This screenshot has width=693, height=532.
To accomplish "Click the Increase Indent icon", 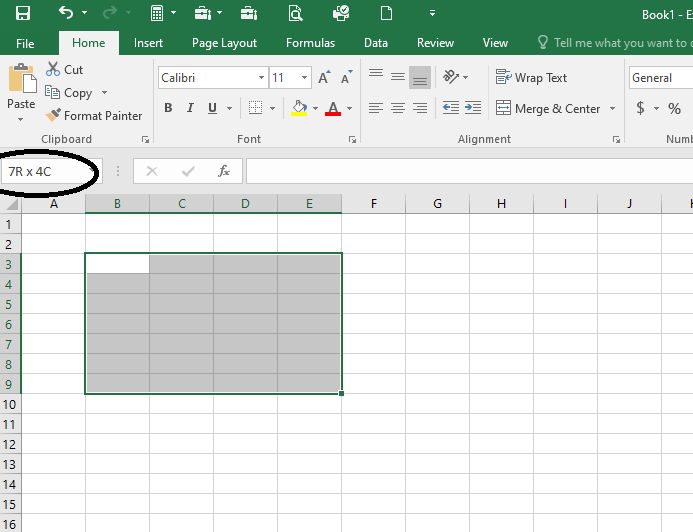I will click(473, 108).
